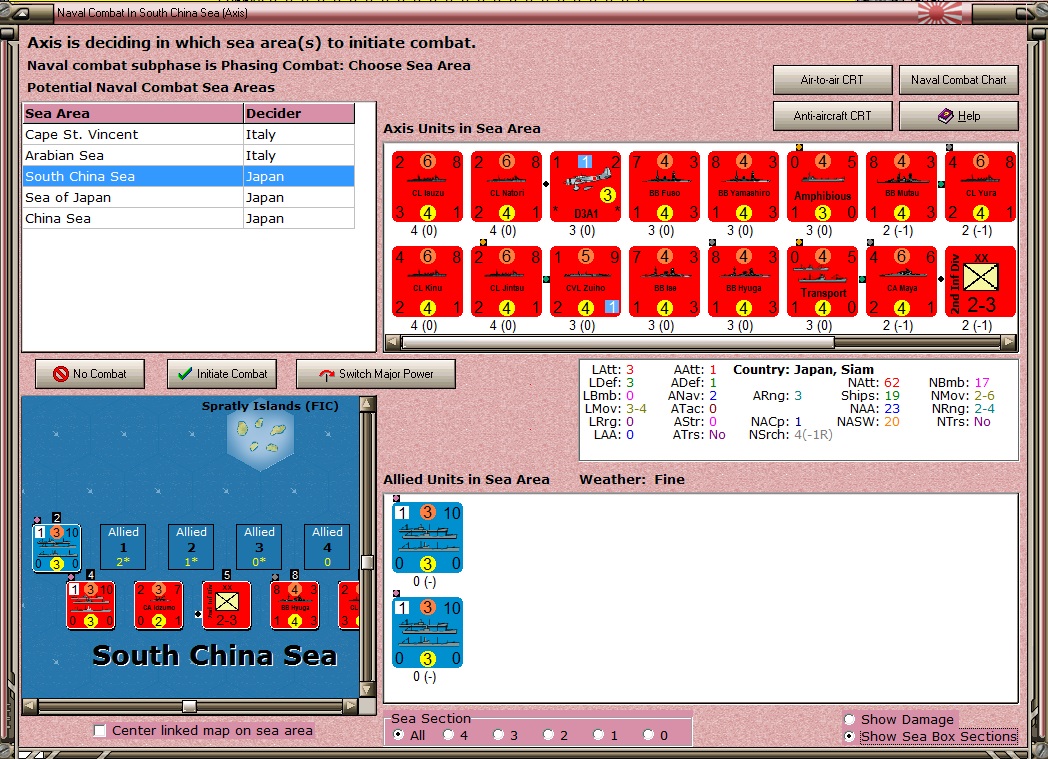Click the BB Hyuga counter on the map
The image size is (1048, 759).
[x=295, y=605]
